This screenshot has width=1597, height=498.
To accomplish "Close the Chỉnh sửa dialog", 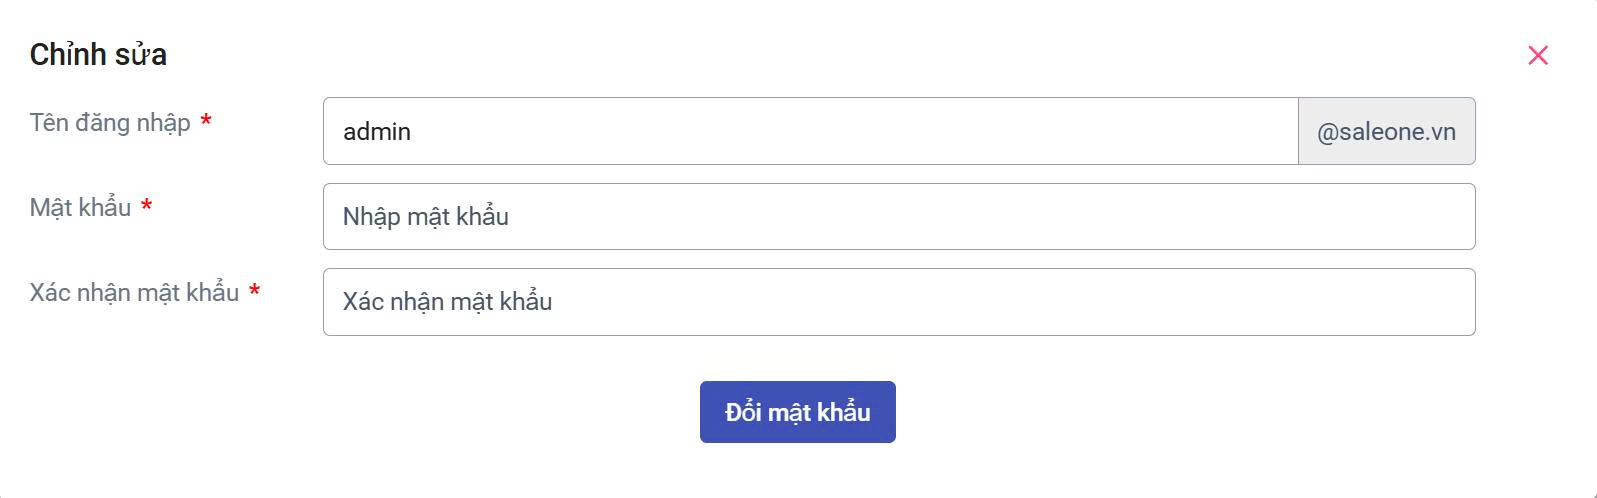I will [x=1538, y=55].
